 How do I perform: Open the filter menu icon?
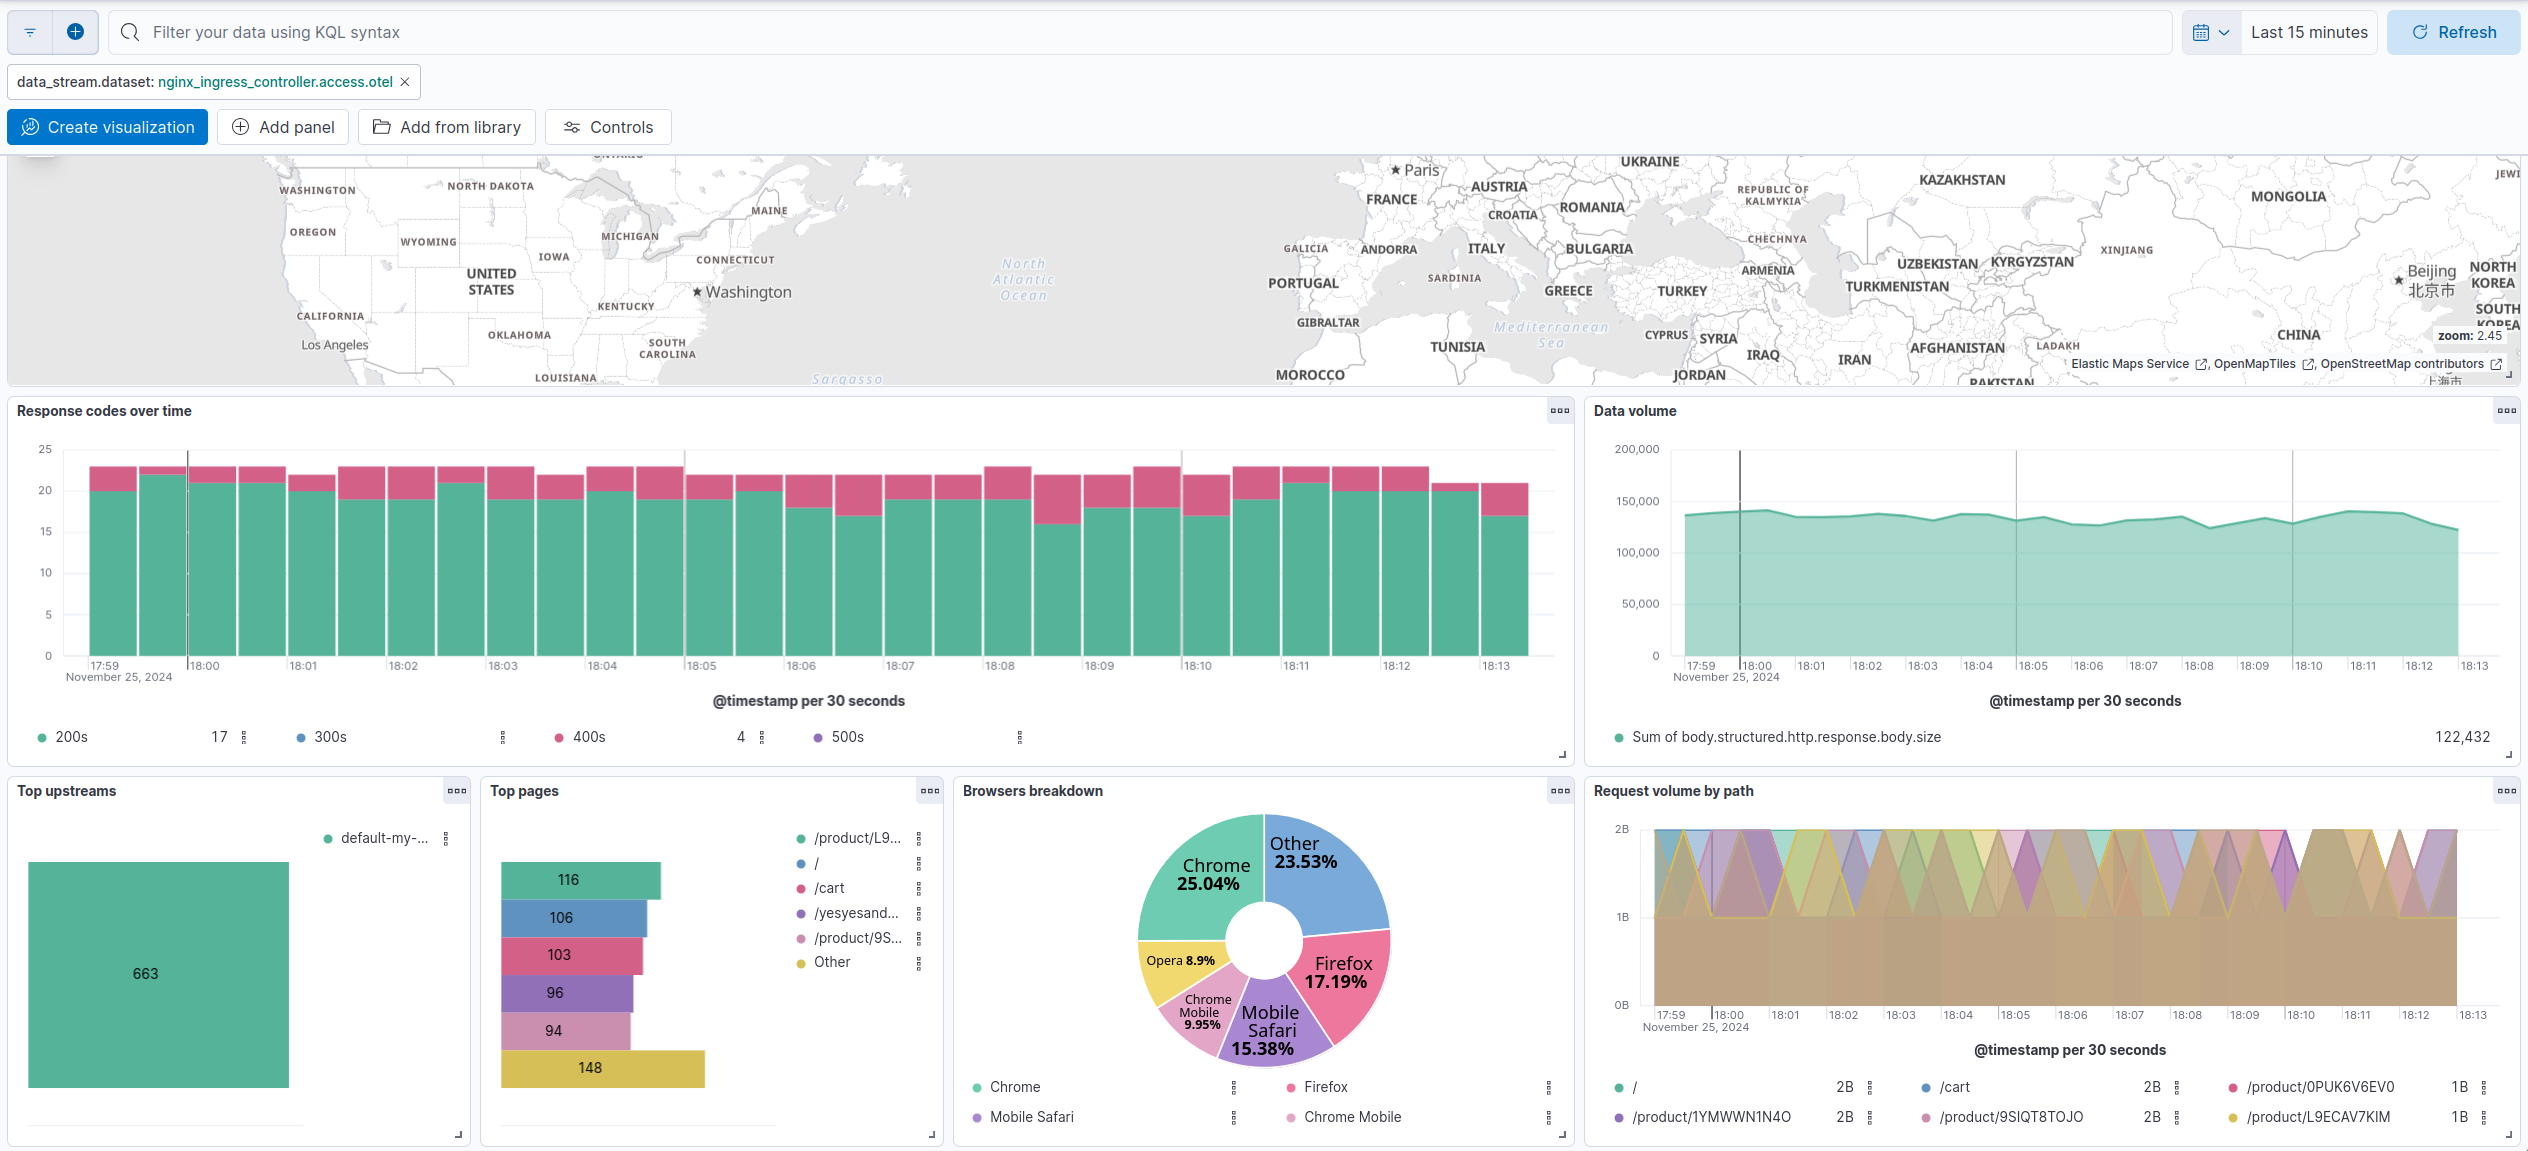[x=30, y=32]
